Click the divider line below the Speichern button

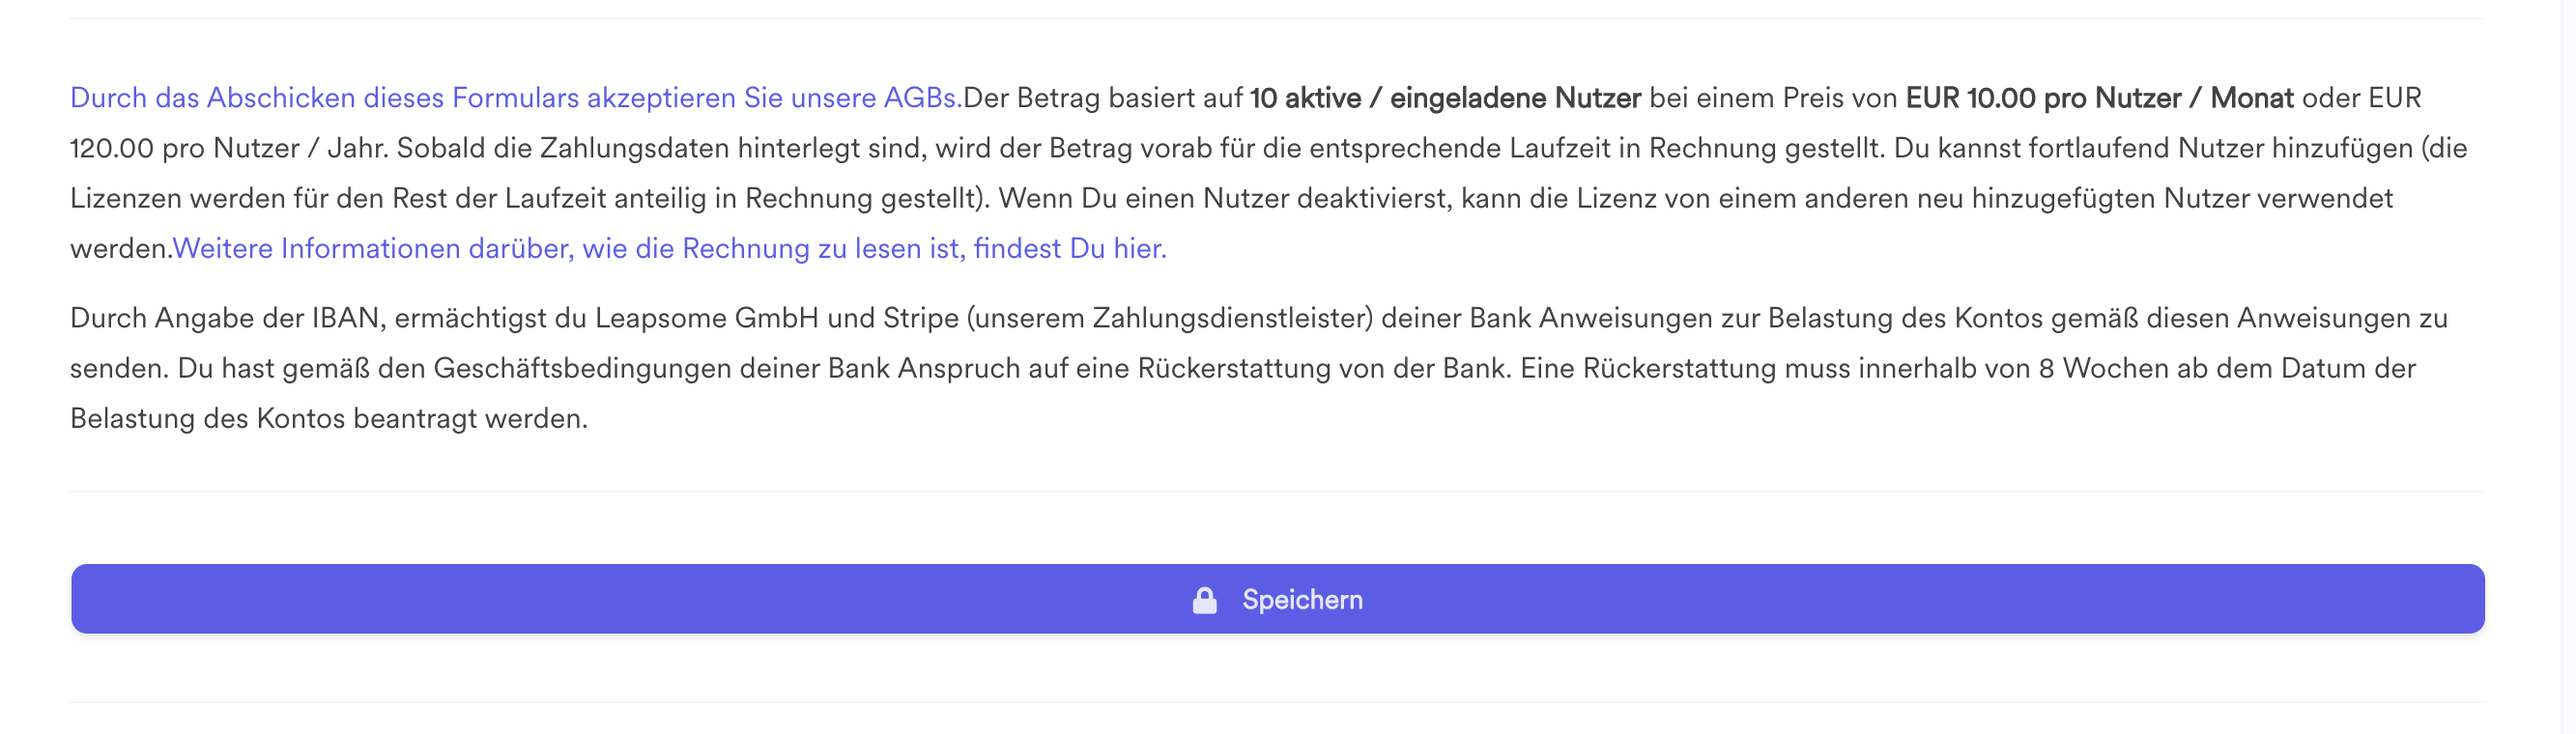pos(1277,702)
